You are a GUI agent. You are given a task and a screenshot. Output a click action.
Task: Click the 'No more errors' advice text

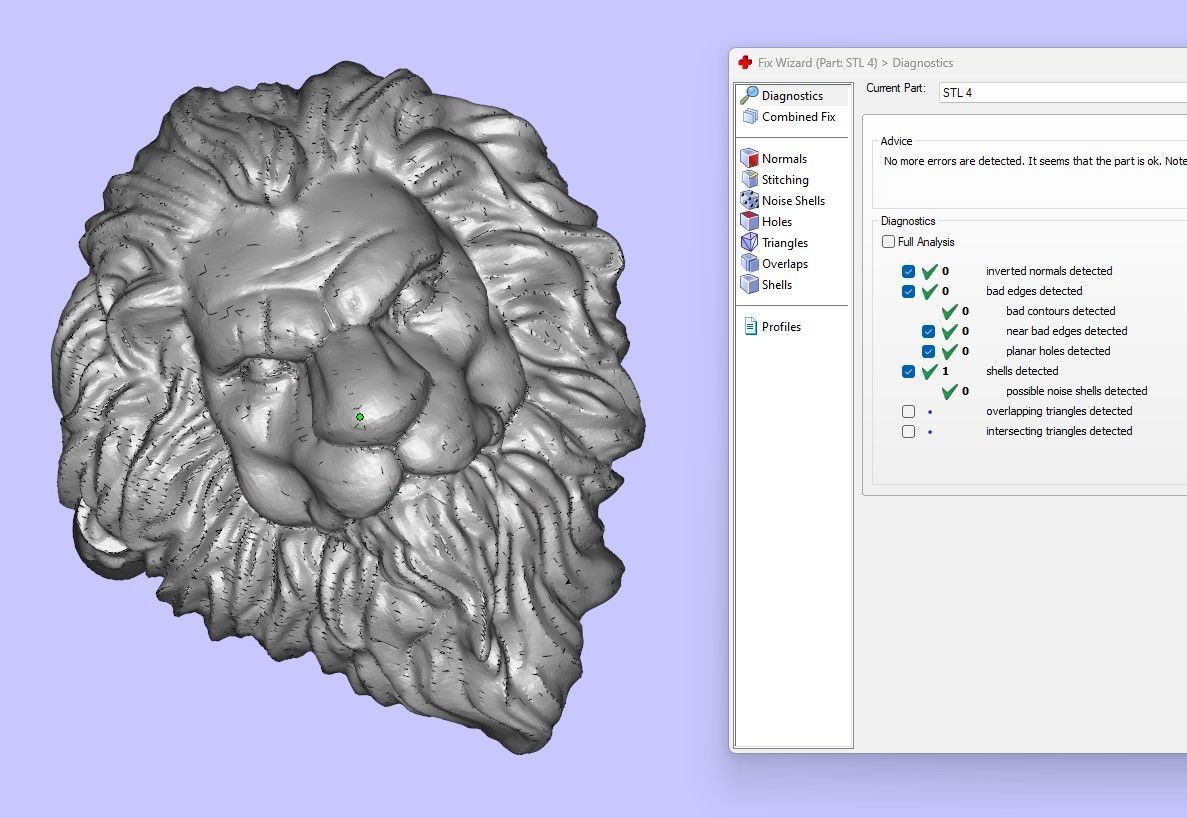coord(1034,161)
